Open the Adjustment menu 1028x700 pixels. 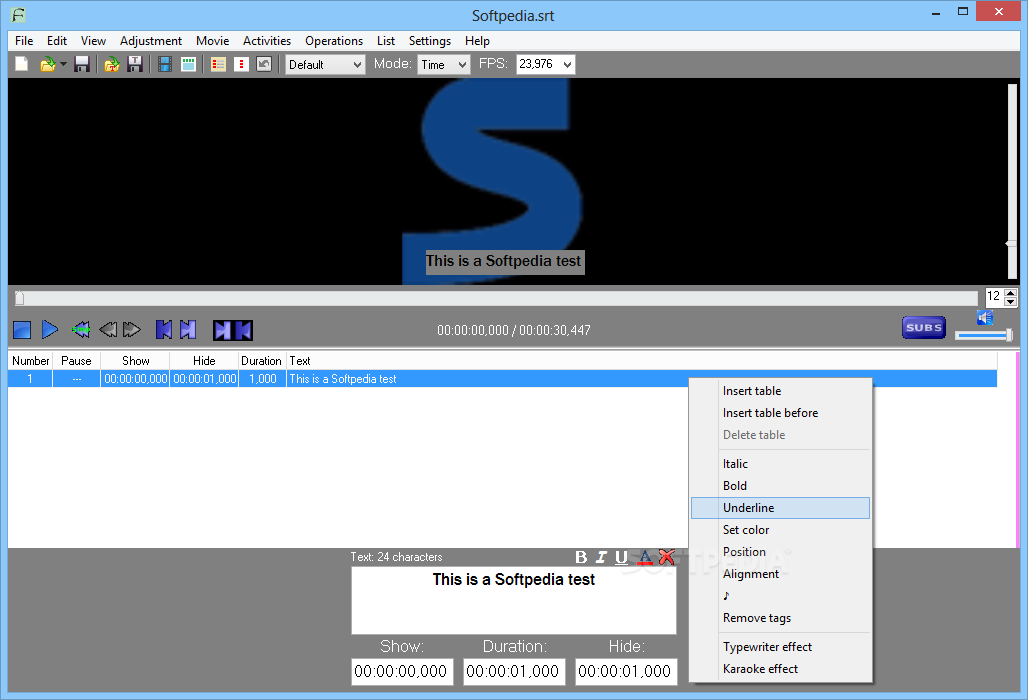click(x=151, y=41)
